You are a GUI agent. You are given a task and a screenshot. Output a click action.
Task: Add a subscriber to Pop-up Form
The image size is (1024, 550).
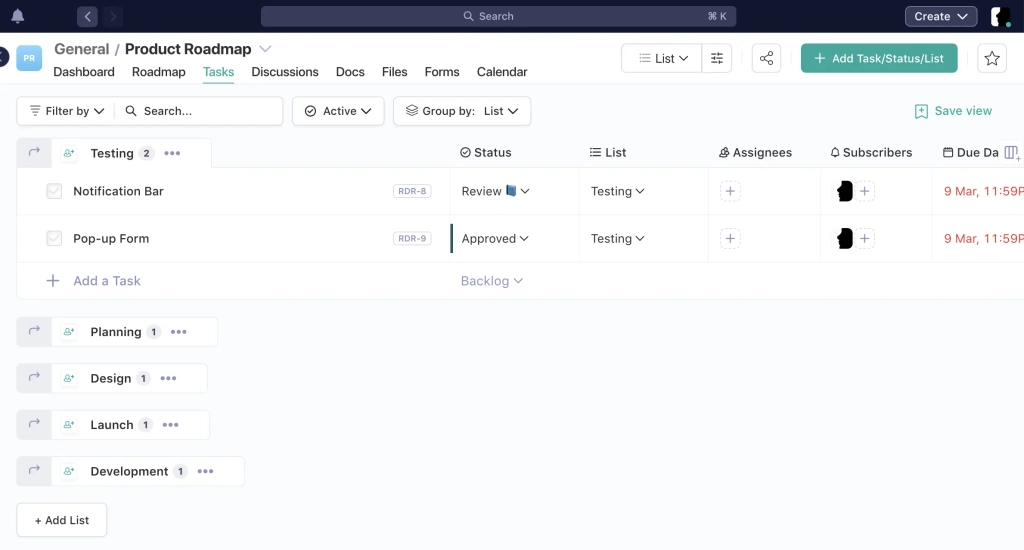[865, 238]
